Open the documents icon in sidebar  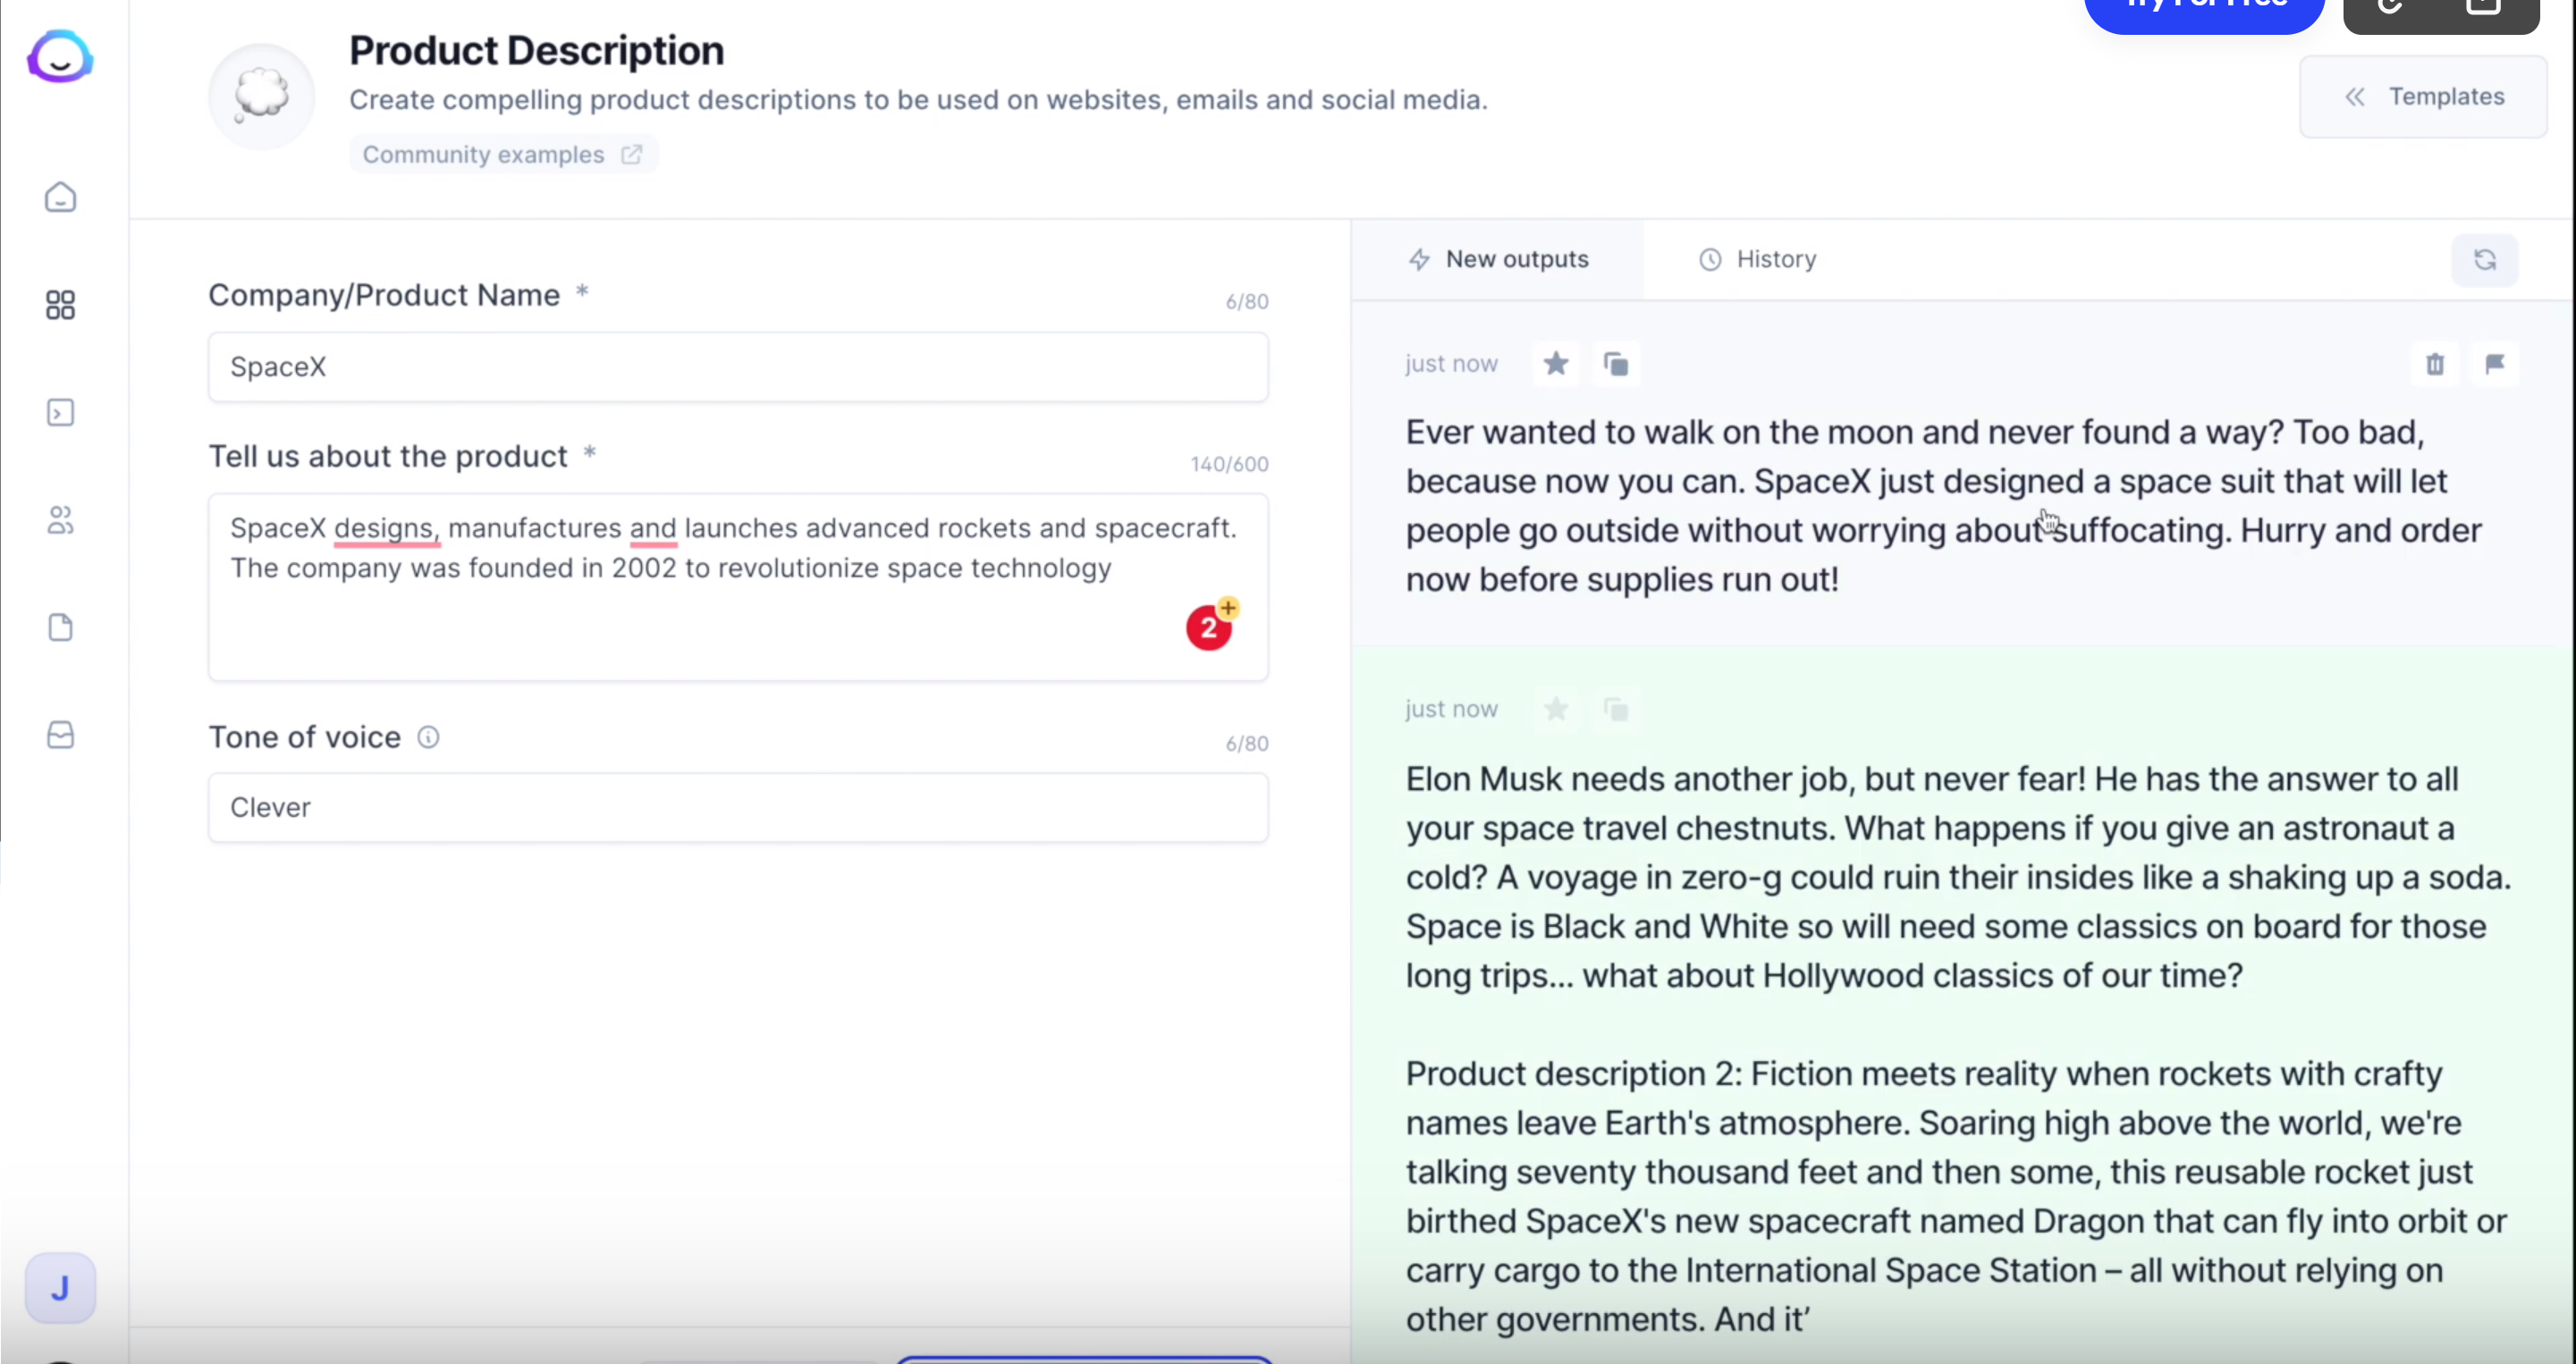60,627
